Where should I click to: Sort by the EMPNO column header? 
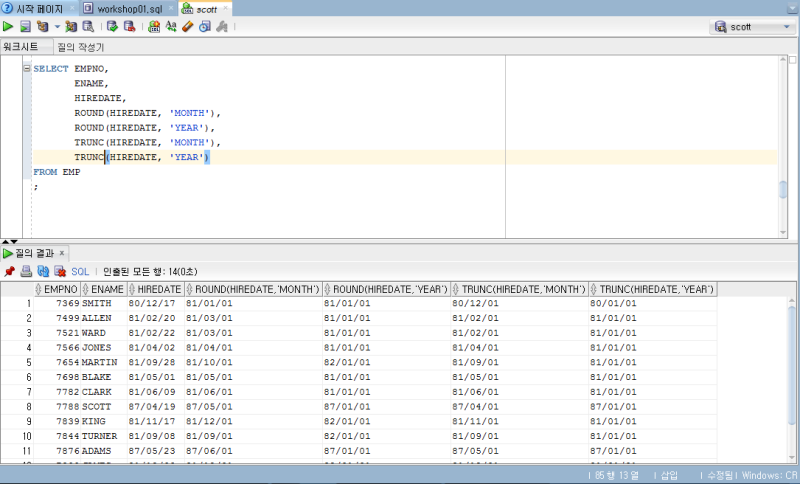click(x=57, y=289)
